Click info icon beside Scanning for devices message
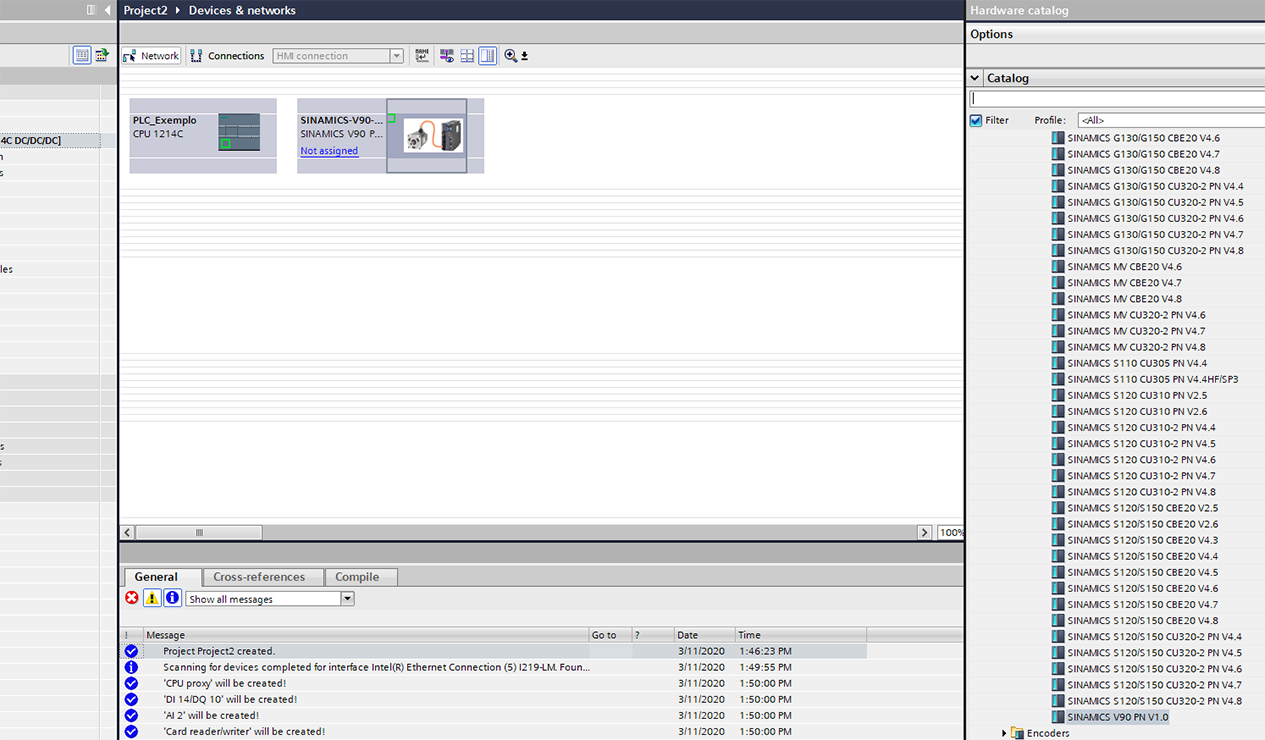Image resolution: width=1265 pixels, height=740 pixels. 131,667
